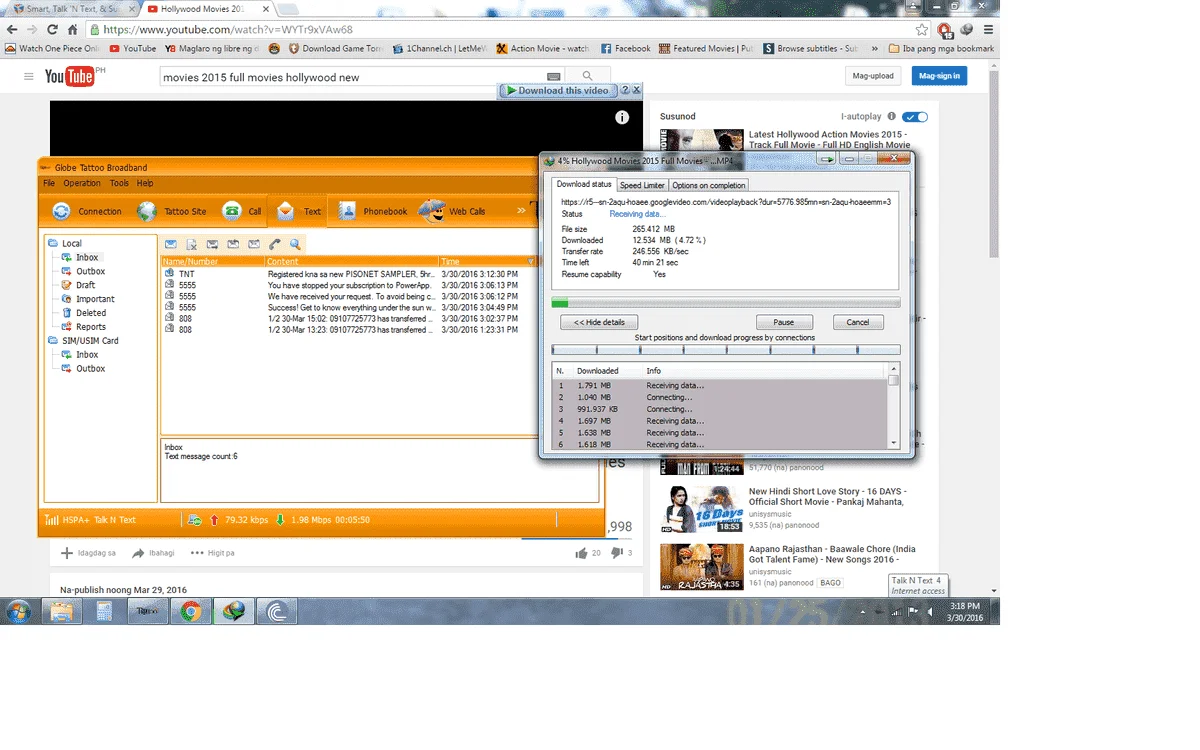
Task: Select the Download status tab
Action: click(x=584, y=184)
